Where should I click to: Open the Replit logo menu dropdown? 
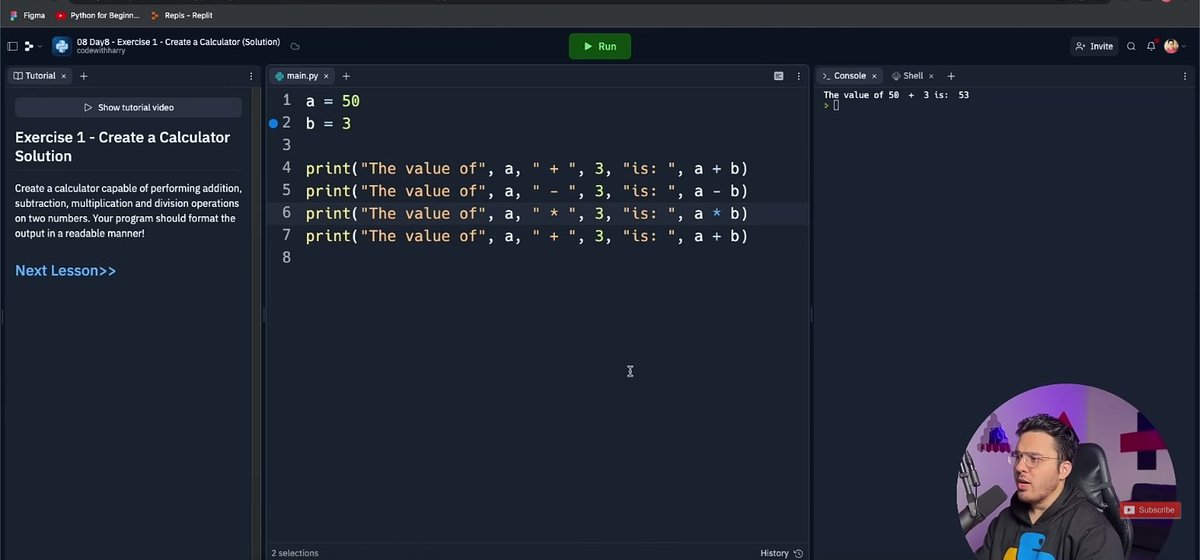[32, 46]
